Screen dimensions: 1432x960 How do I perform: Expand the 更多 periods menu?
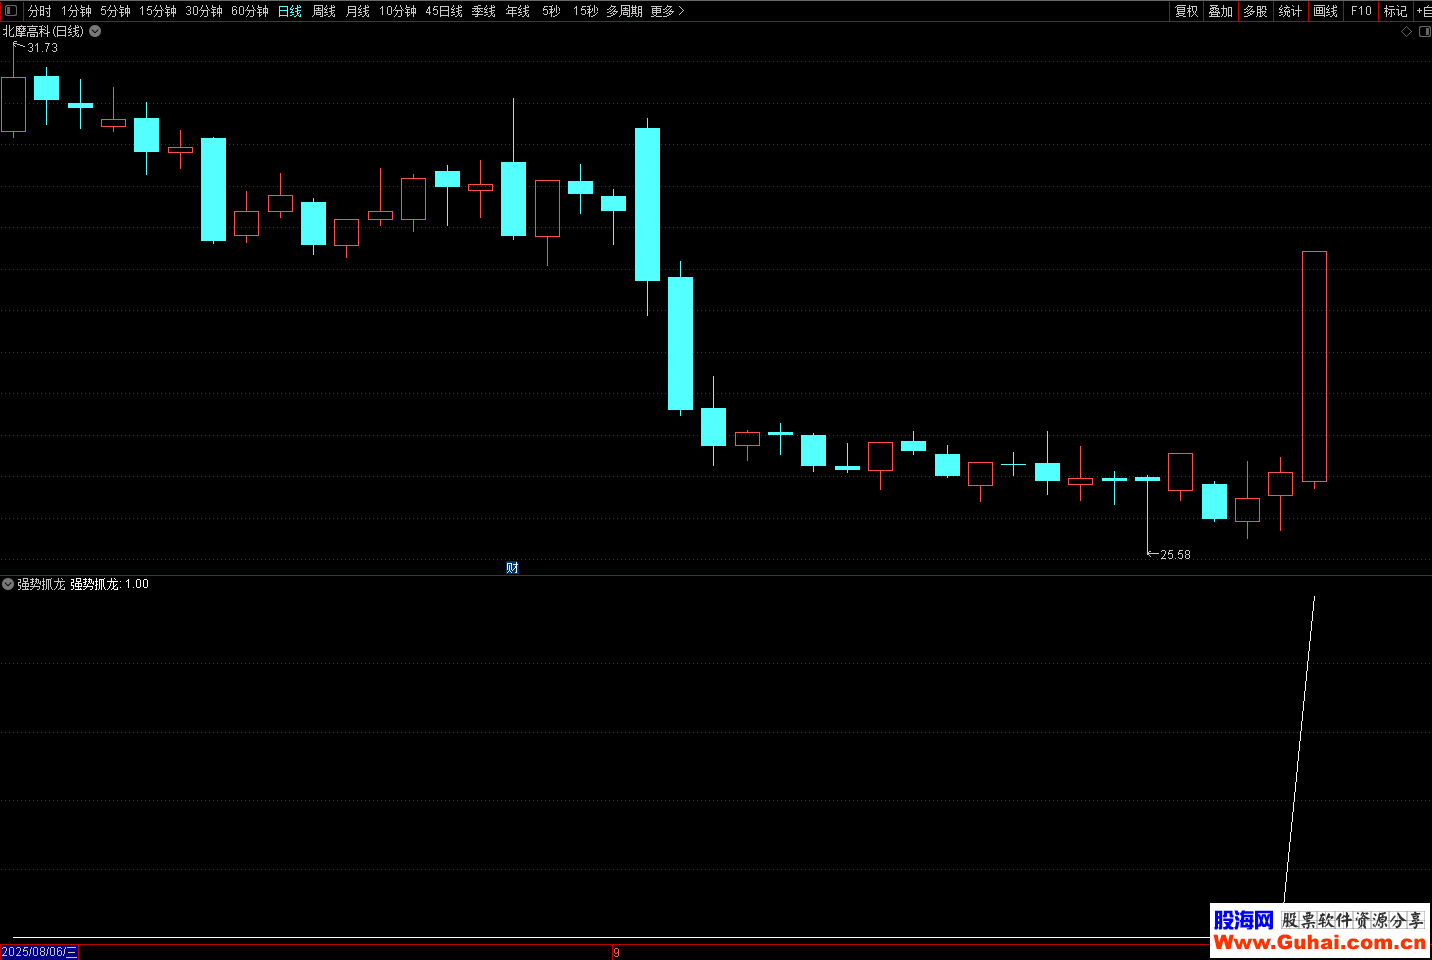(x=667, y=11)
